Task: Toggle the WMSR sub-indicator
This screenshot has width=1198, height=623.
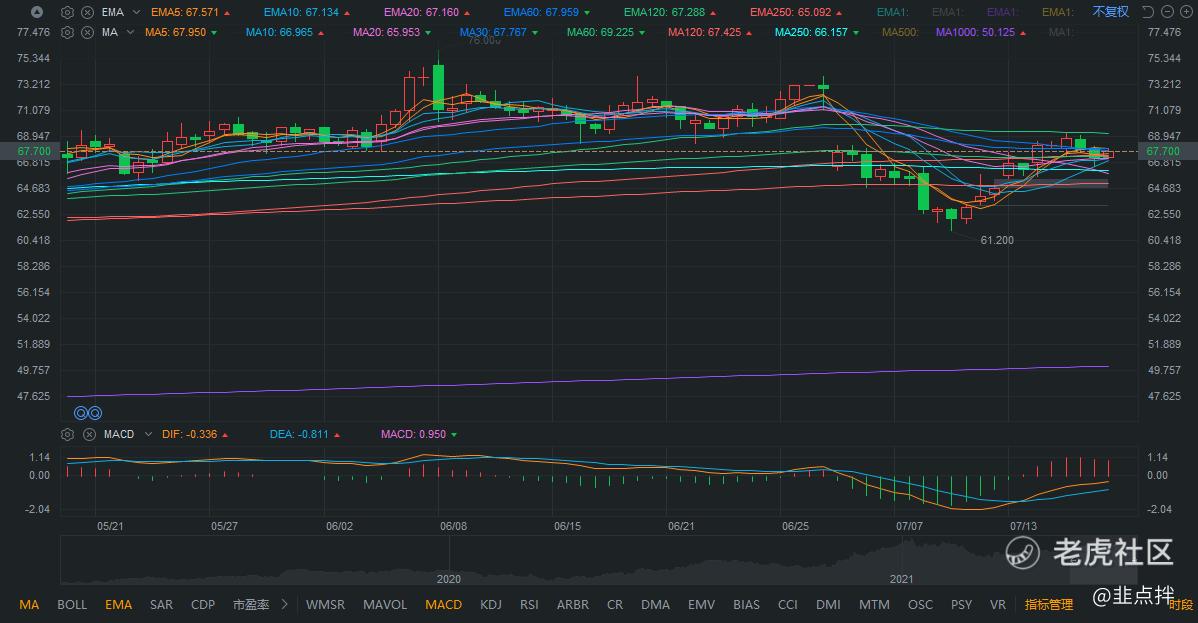Action: point(325,605)
